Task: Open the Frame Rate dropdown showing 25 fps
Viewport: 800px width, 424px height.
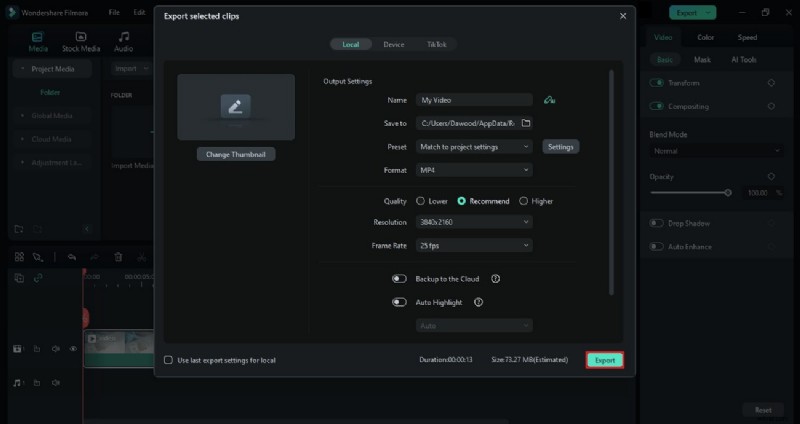Action: pyautogui.click(x=474, y=245)
